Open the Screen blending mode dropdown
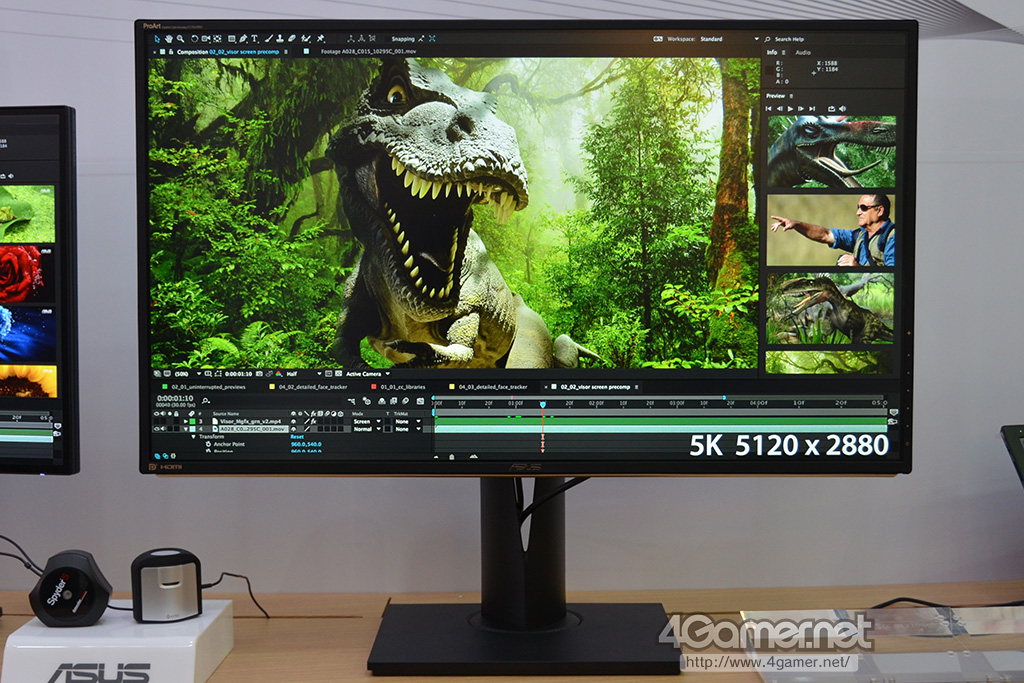The height and width of the screenshot is (683, 1024). pyautogui.click(x=366, y=422)
